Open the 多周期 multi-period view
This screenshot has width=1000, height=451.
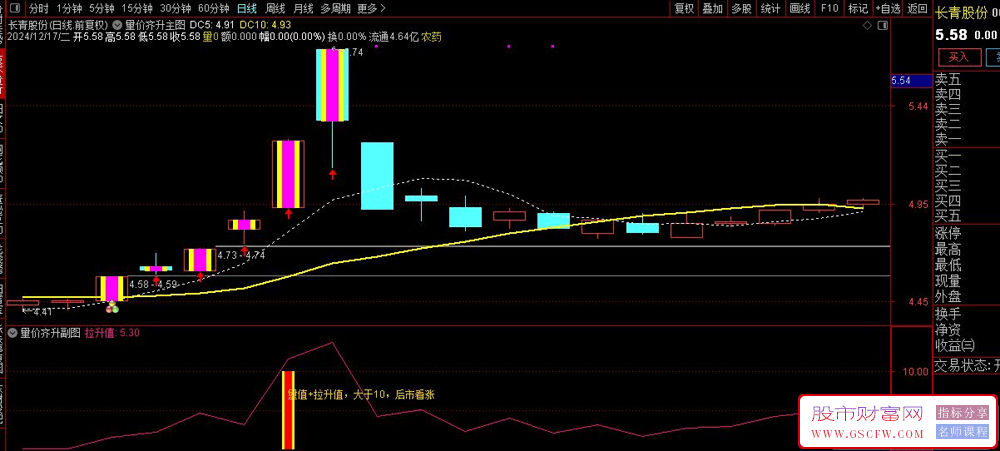point(335,9)
